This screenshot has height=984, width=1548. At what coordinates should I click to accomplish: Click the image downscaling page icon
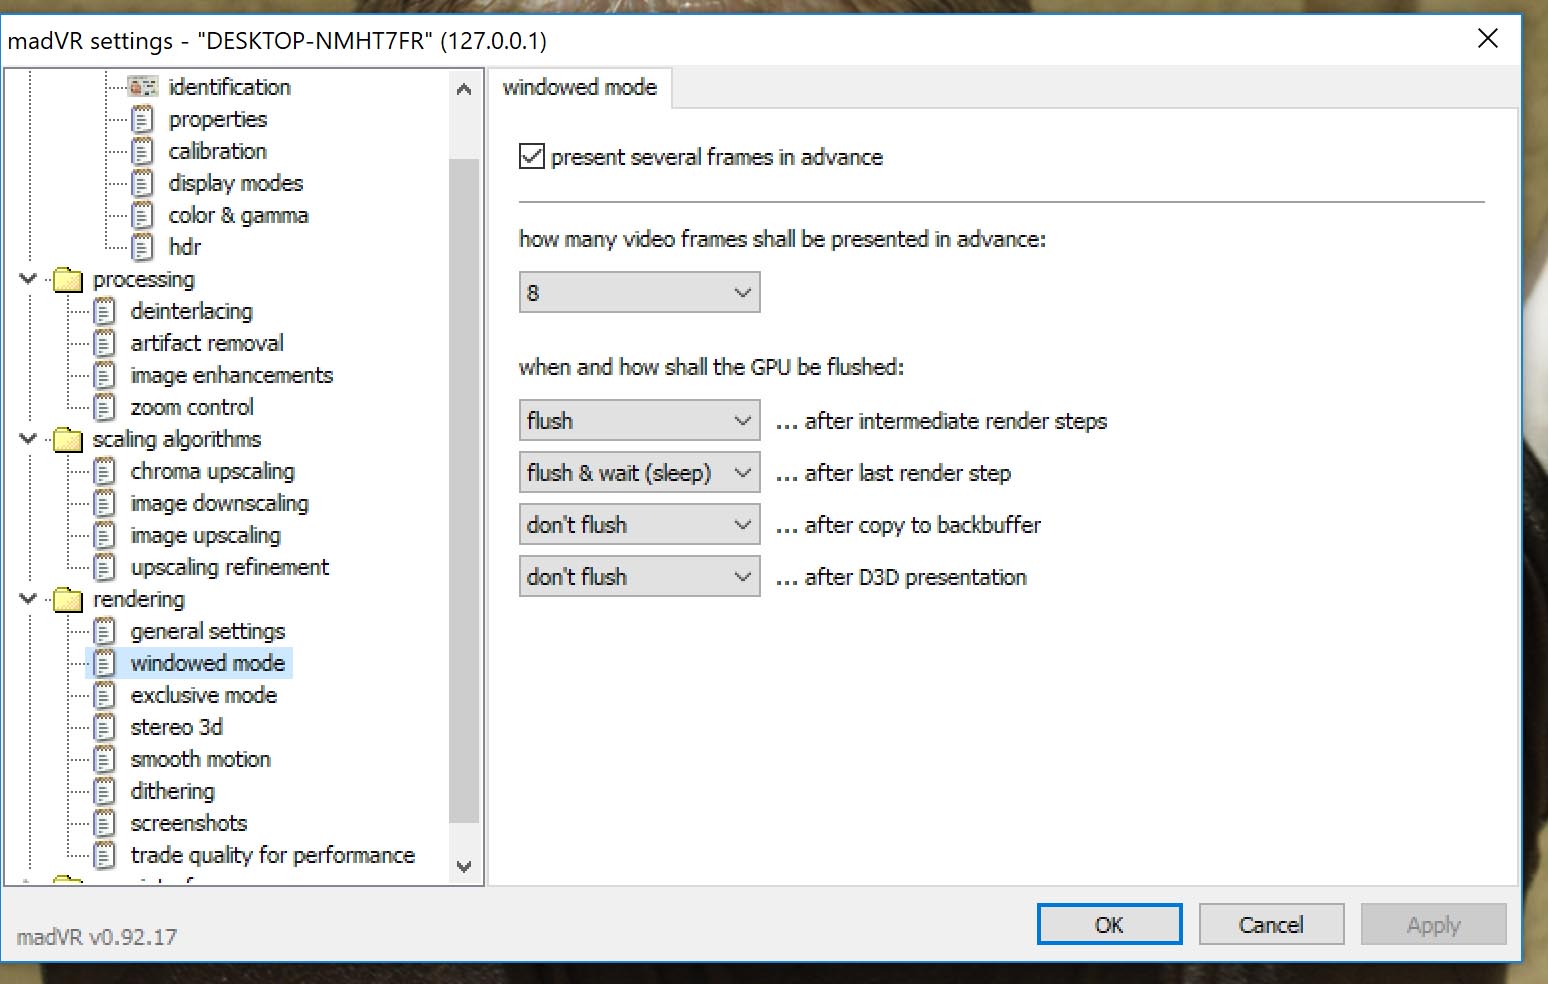[105, 503]
